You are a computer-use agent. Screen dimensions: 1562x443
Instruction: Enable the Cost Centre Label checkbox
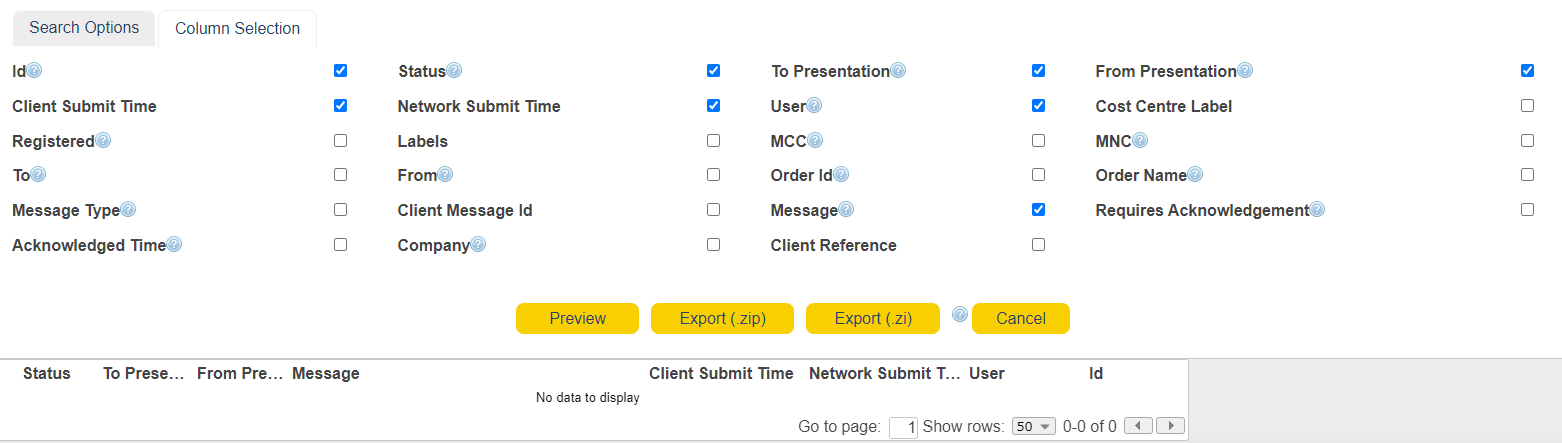(x=1527, y=106)
